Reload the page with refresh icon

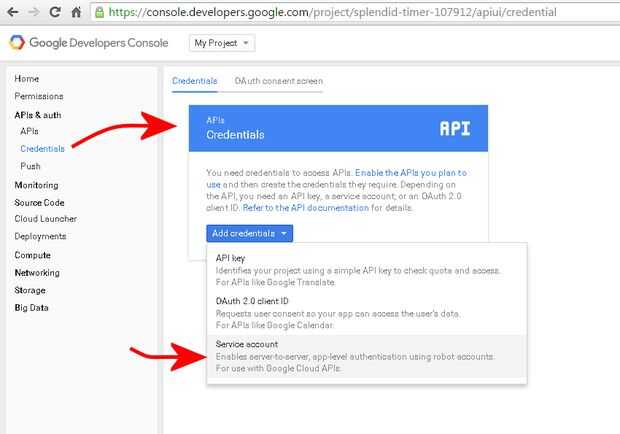tap(55, 12)
